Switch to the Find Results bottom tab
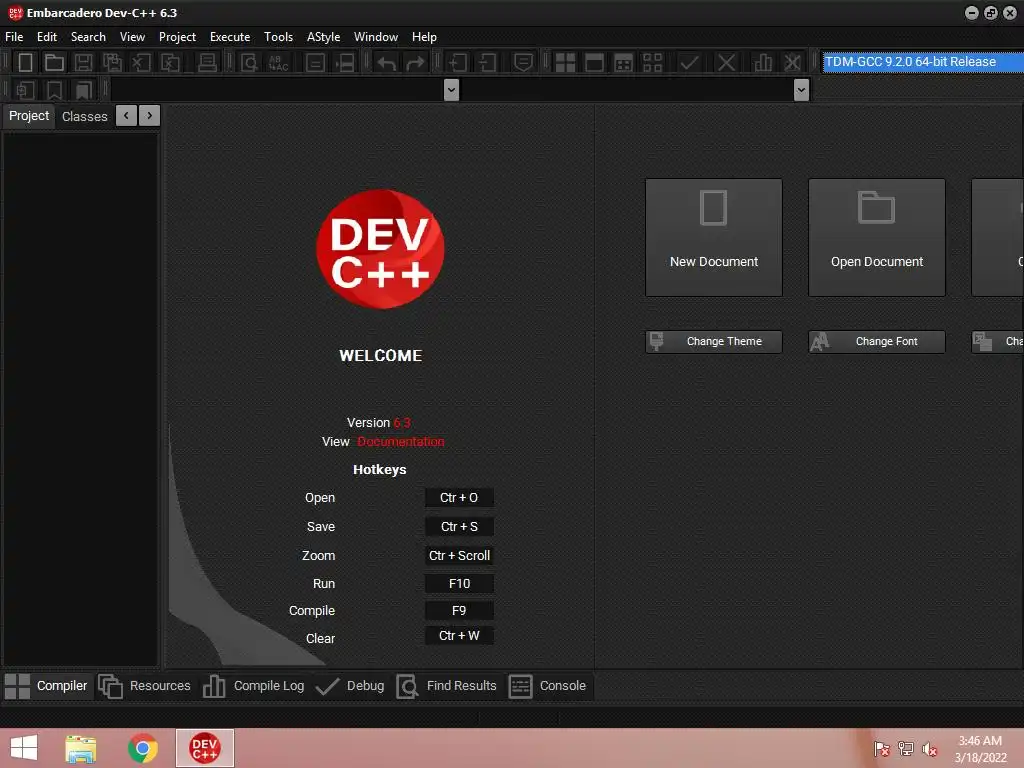 447,686
